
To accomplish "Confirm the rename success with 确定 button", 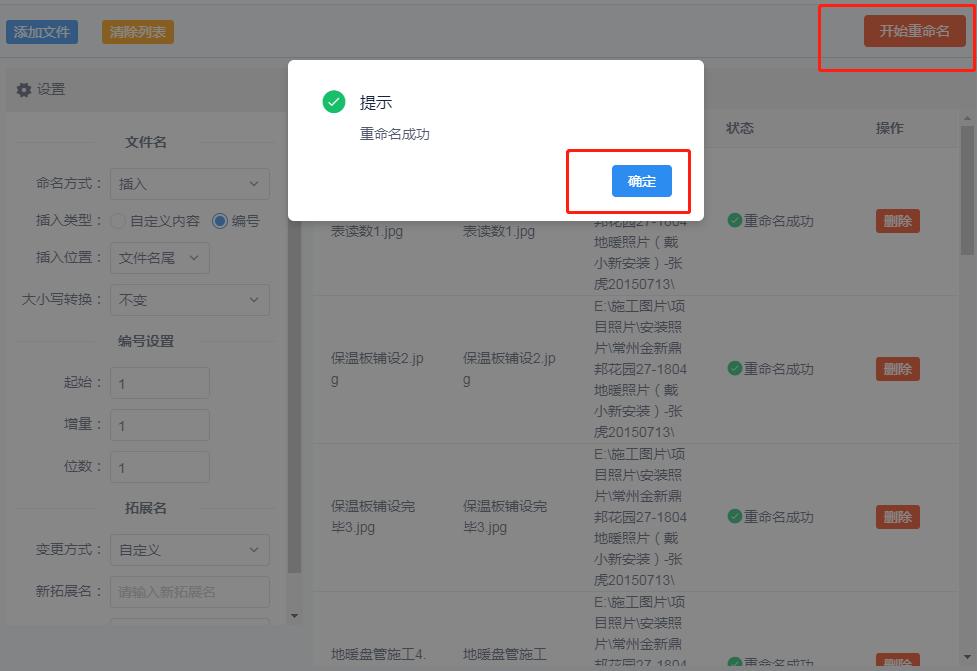I will point(641,181).
